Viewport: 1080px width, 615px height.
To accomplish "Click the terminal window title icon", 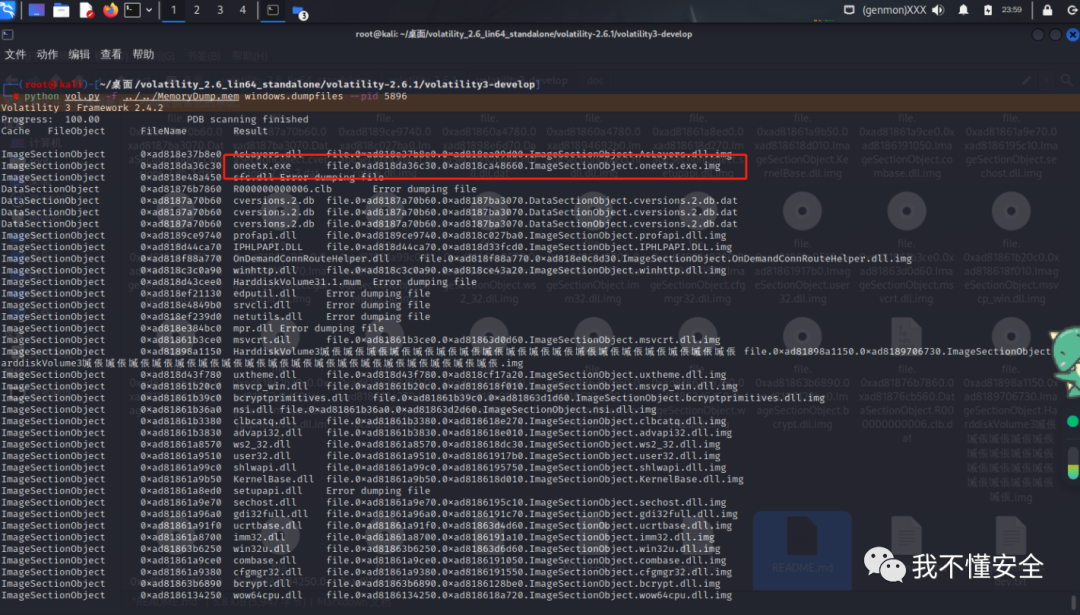I will pyautogui.click(x=8, y=34).
